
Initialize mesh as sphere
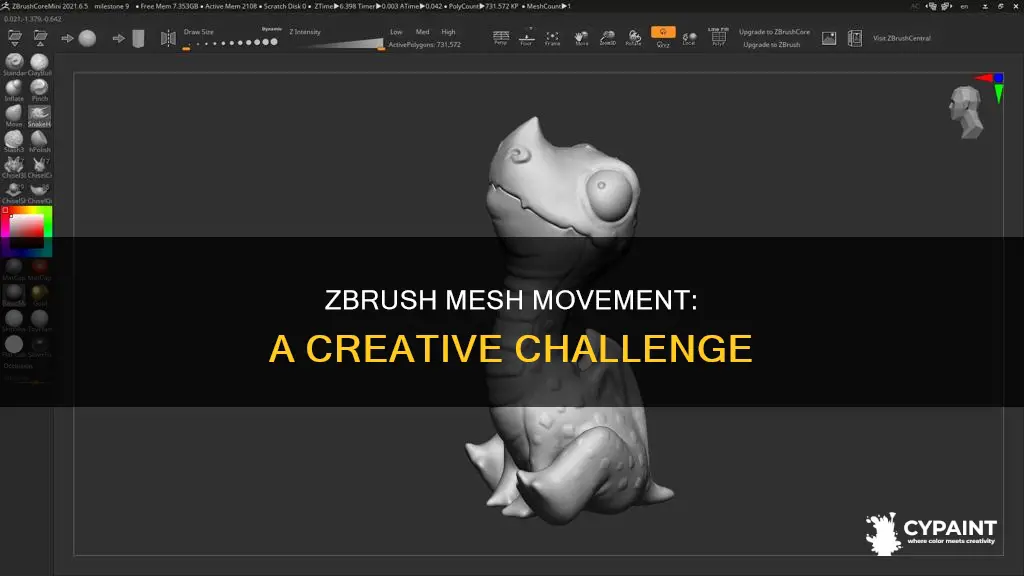point(87,39)
